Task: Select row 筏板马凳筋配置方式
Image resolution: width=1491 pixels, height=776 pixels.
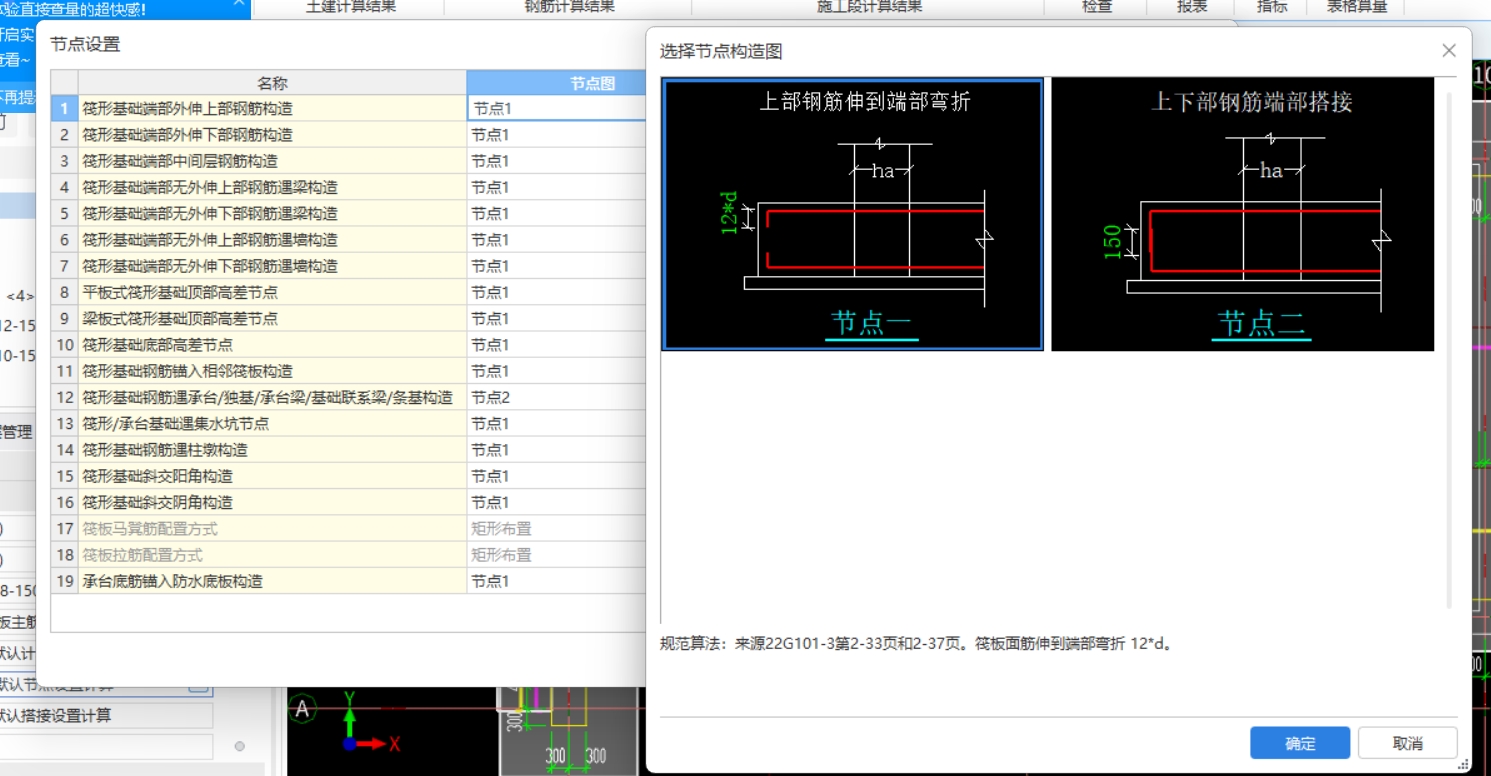Action: point(272,528)
